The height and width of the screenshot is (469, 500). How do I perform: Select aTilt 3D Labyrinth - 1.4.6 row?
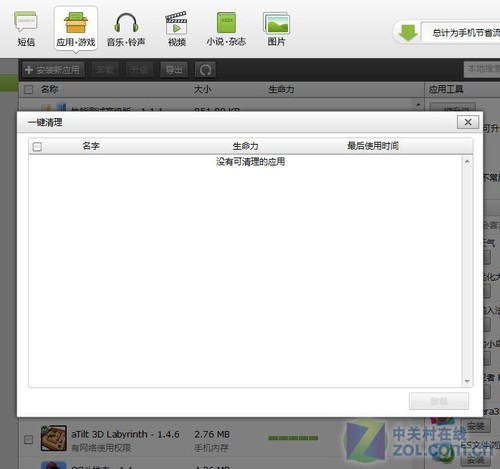[217, 438]
